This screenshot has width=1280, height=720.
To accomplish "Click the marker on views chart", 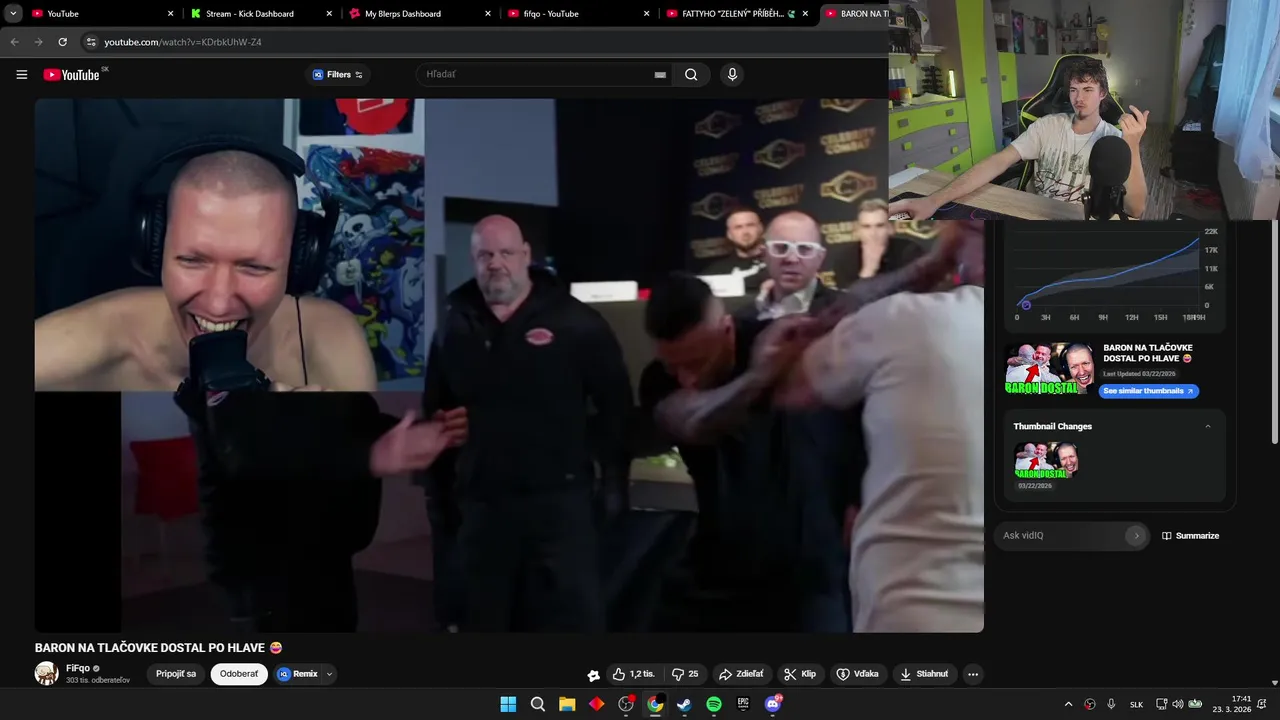I will point(1026,305).
